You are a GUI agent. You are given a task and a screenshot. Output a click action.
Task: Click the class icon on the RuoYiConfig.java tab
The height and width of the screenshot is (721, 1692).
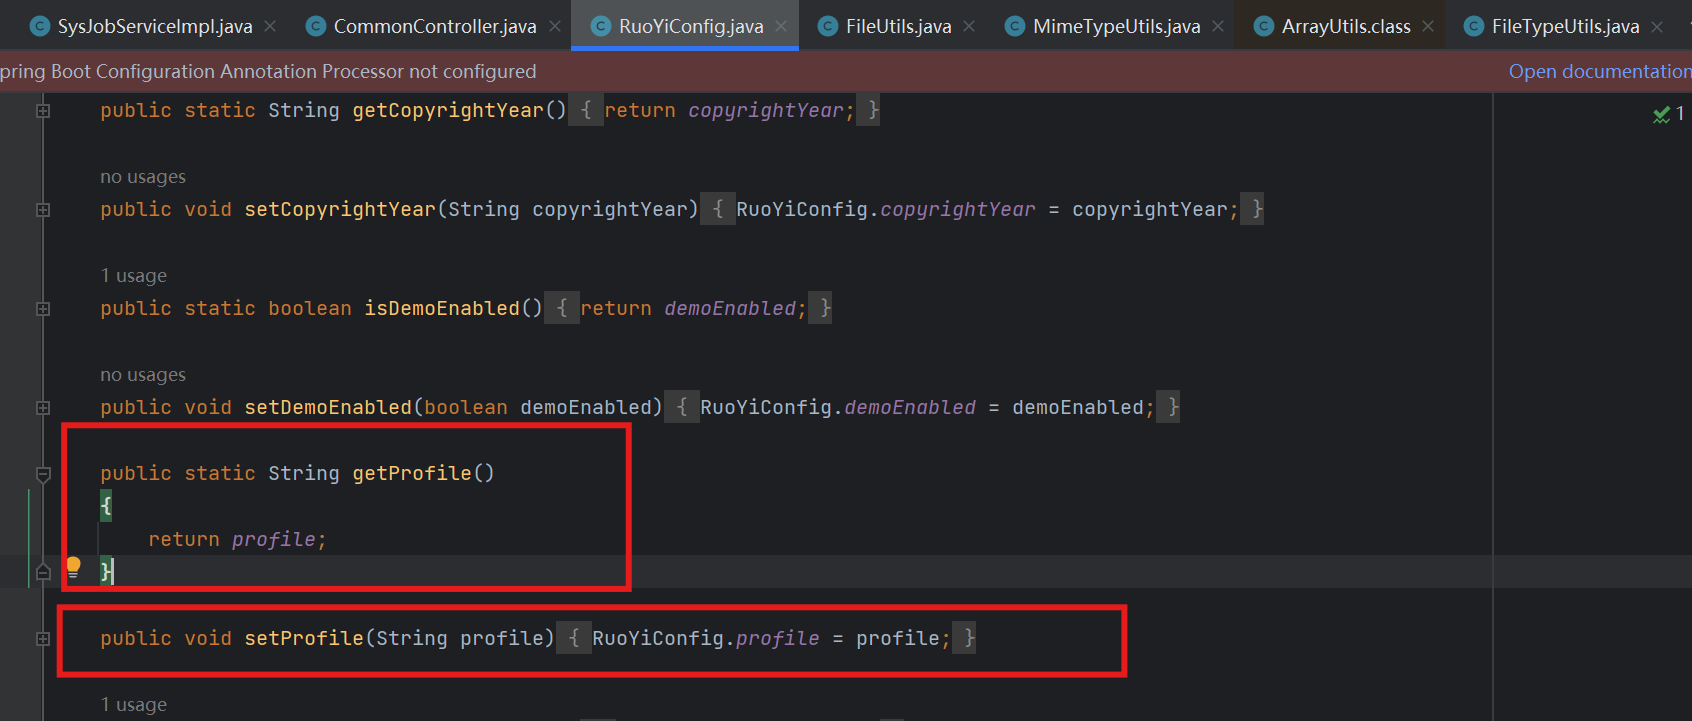(x=601, y=27)
